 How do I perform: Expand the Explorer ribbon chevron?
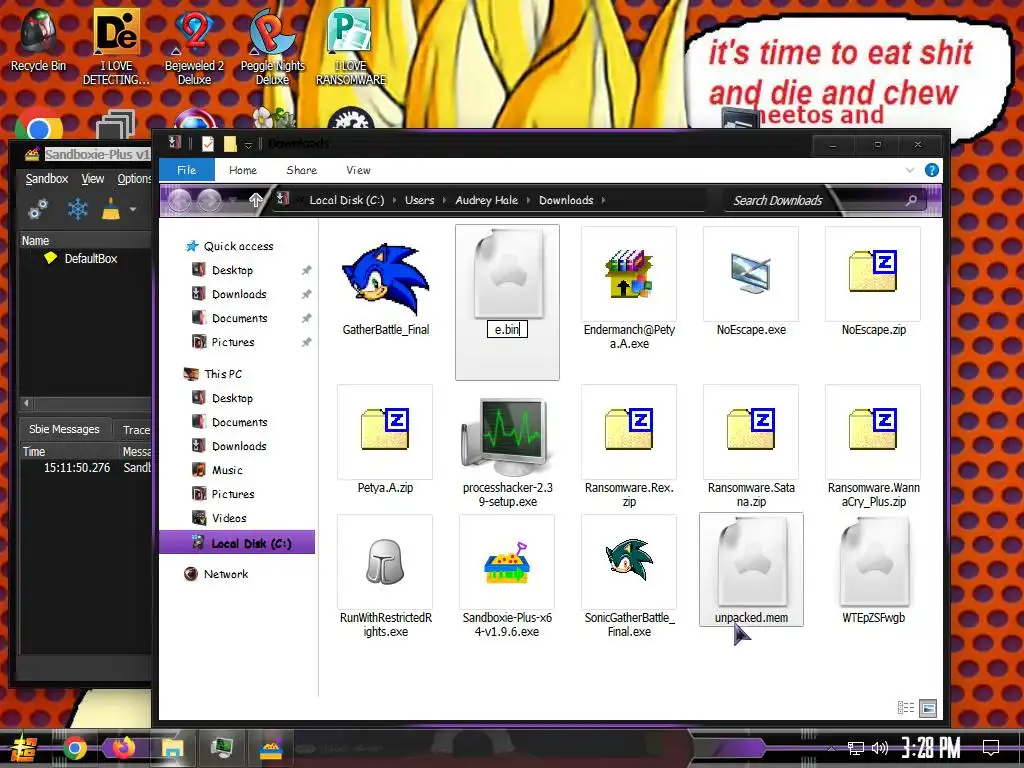click(910, 170)
